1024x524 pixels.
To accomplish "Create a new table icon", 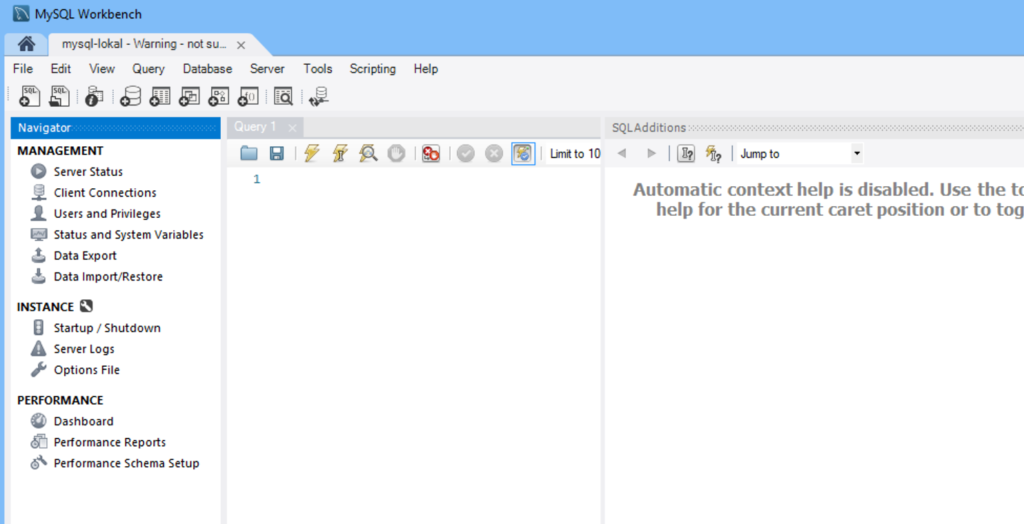I will [x=160, y=96].
